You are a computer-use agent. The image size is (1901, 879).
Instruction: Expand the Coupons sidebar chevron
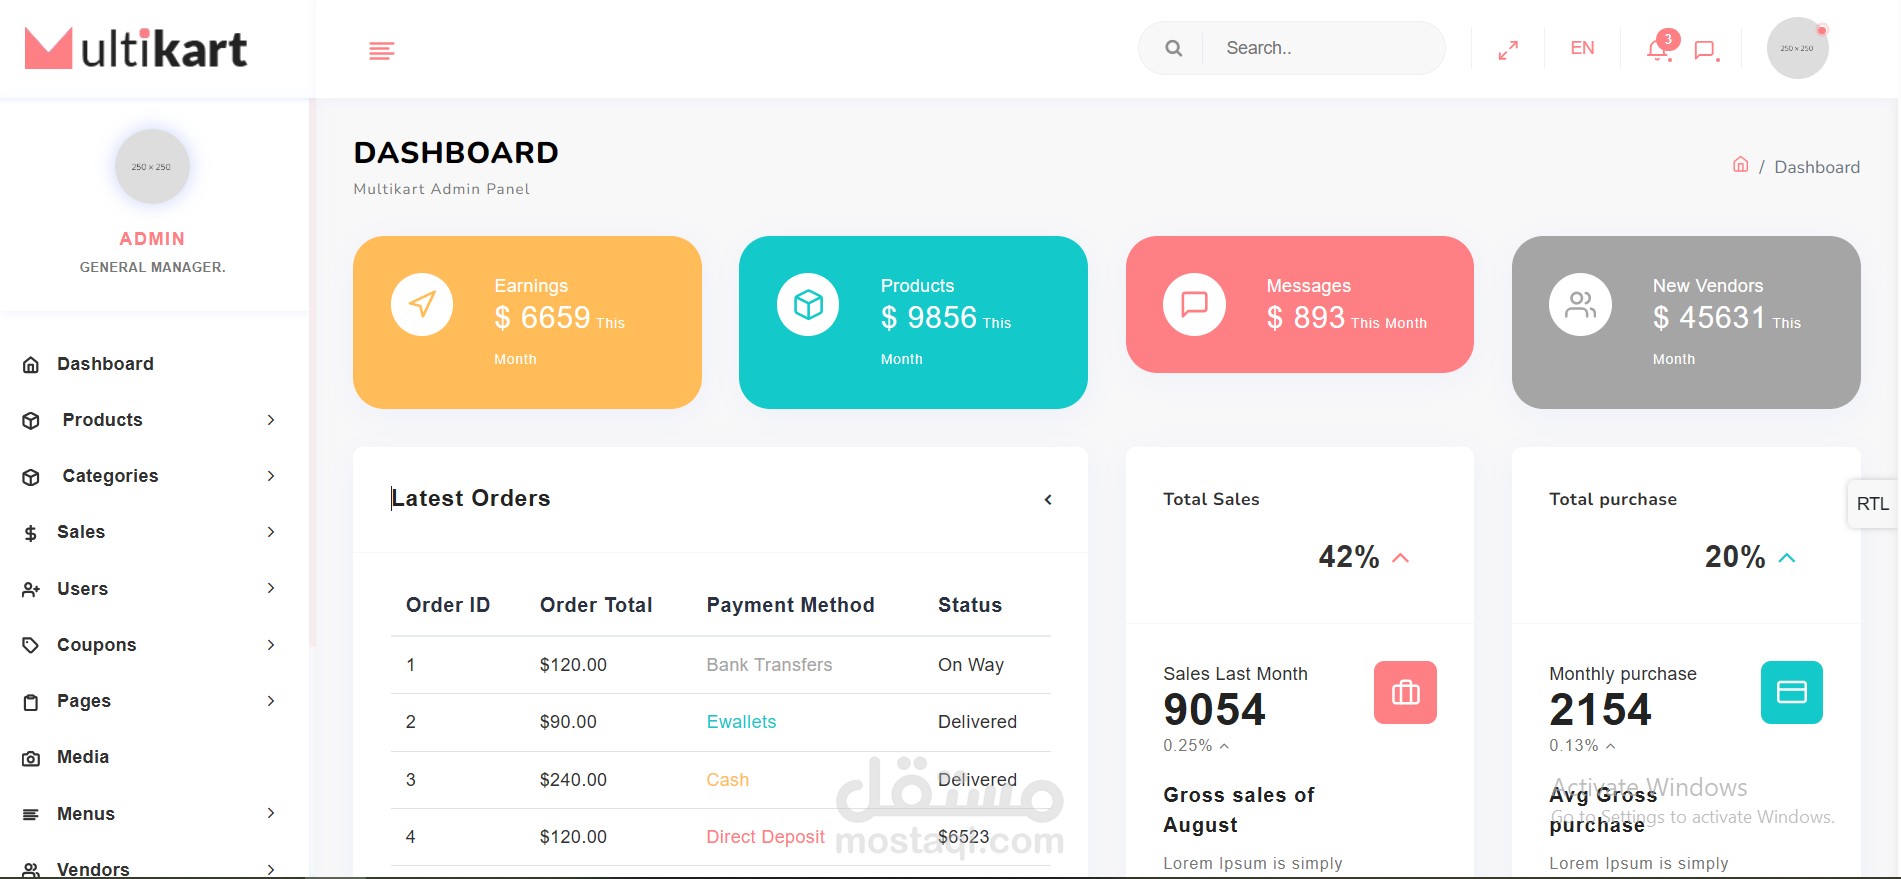tap(271, 645)
